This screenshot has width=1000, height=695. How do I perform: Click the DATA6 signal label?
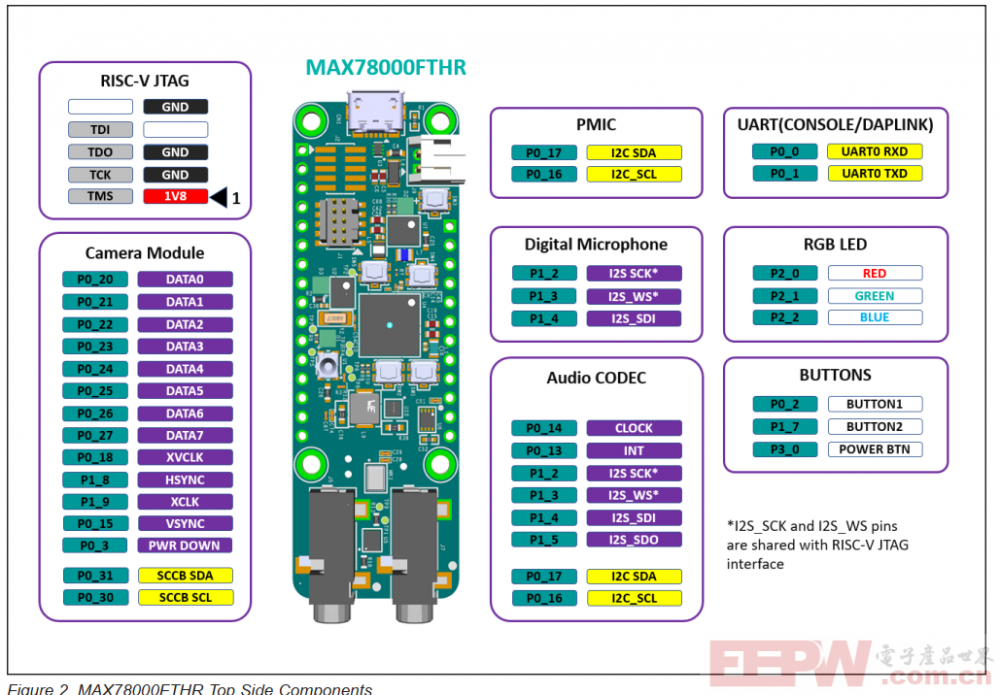(x=185, y=414)
